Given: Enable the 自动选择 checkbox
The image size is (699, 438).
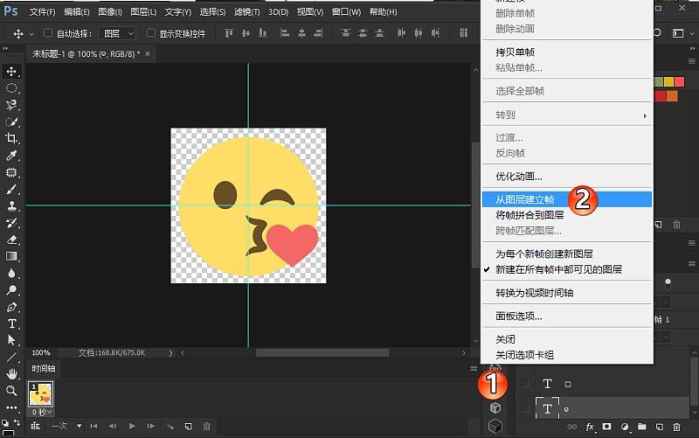Looking at the screenshot, I should [48, 33].
